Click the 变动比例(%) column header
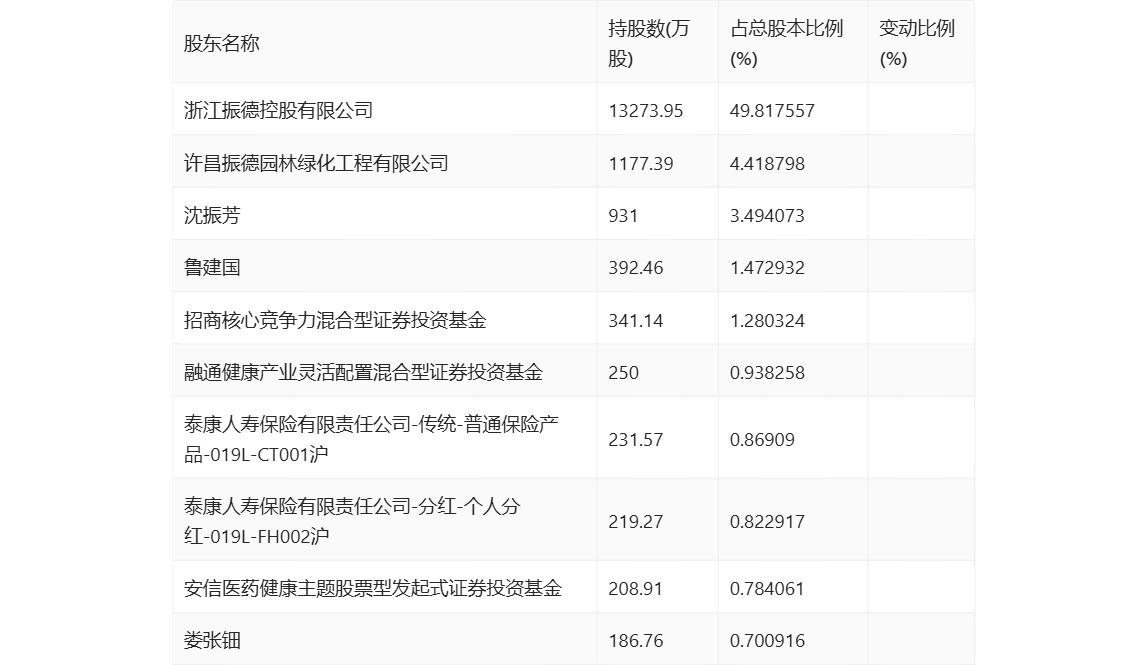The image size is (1147, 665). click(917, 43)
